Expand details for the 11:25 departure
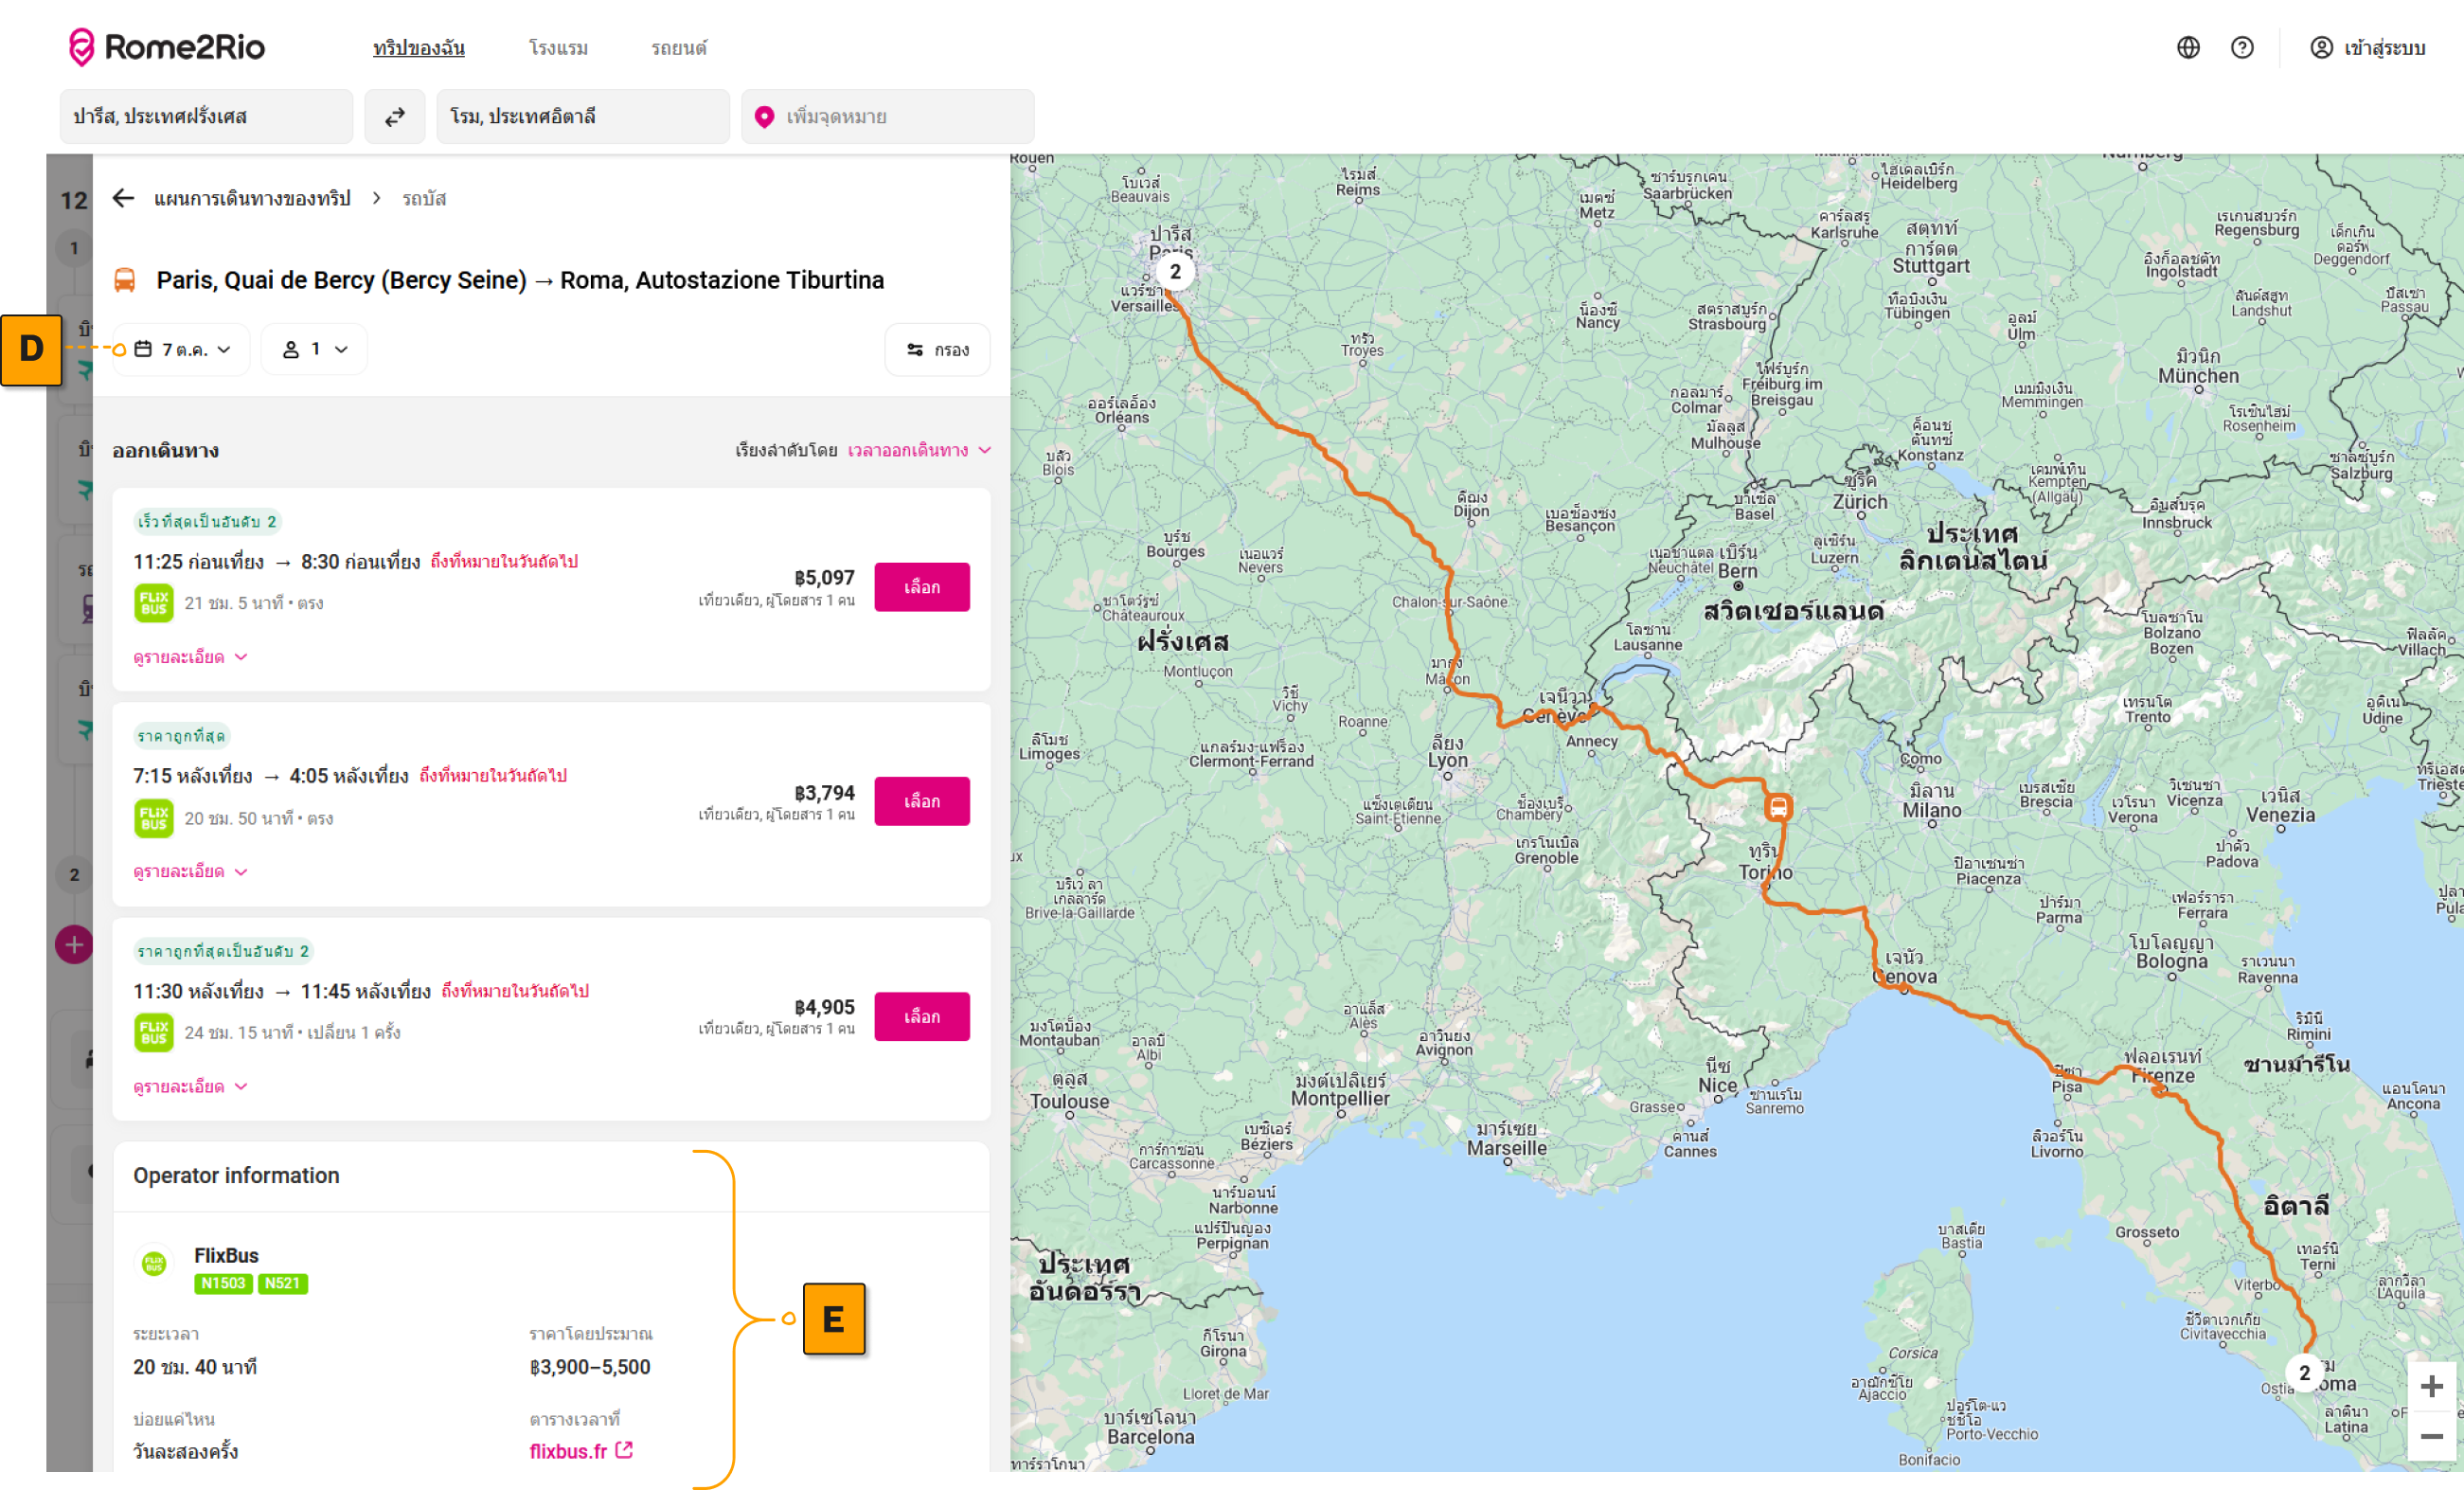 tap(189, 657)
